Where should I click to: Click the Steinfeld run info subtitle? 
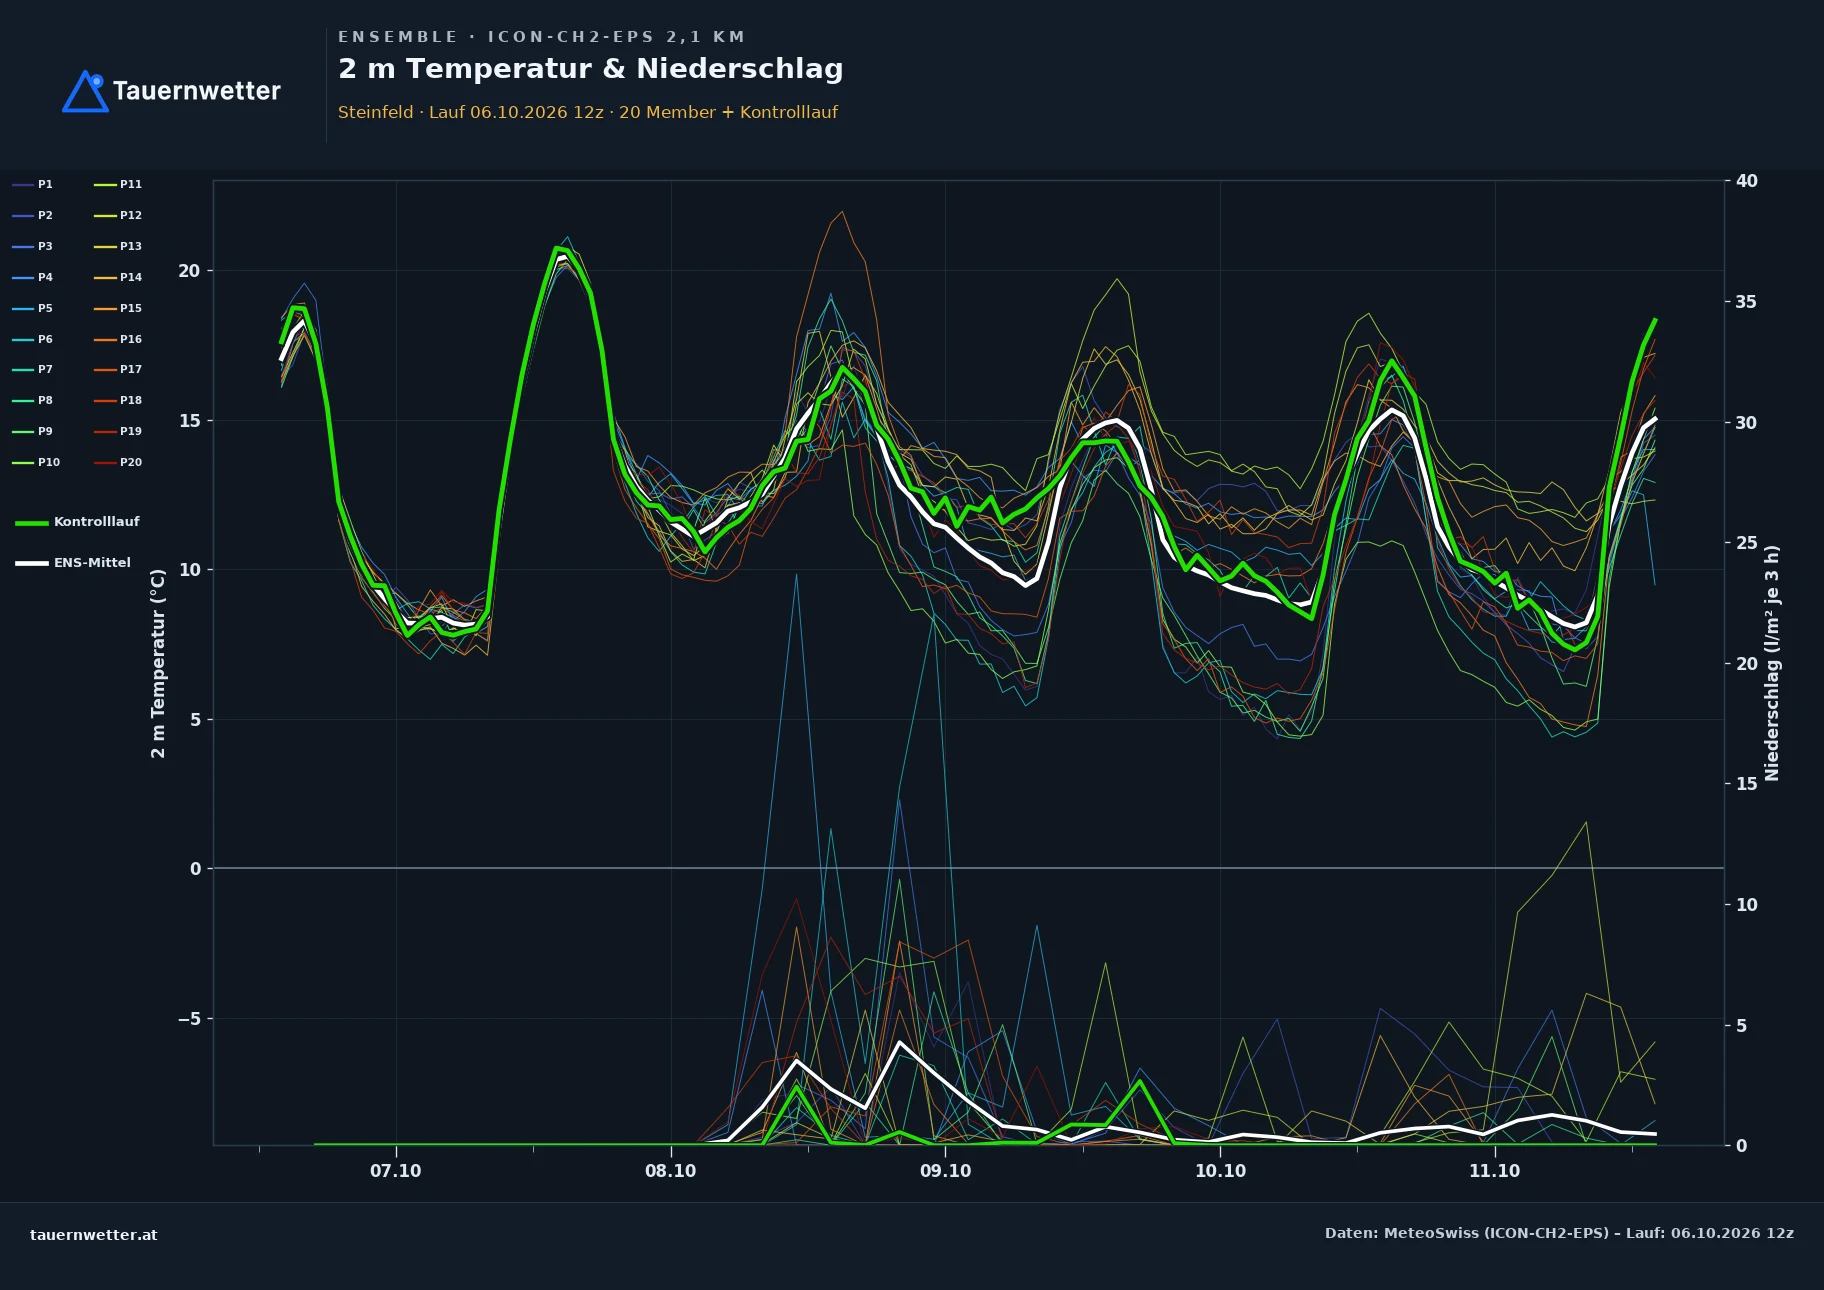coord(588,112)
